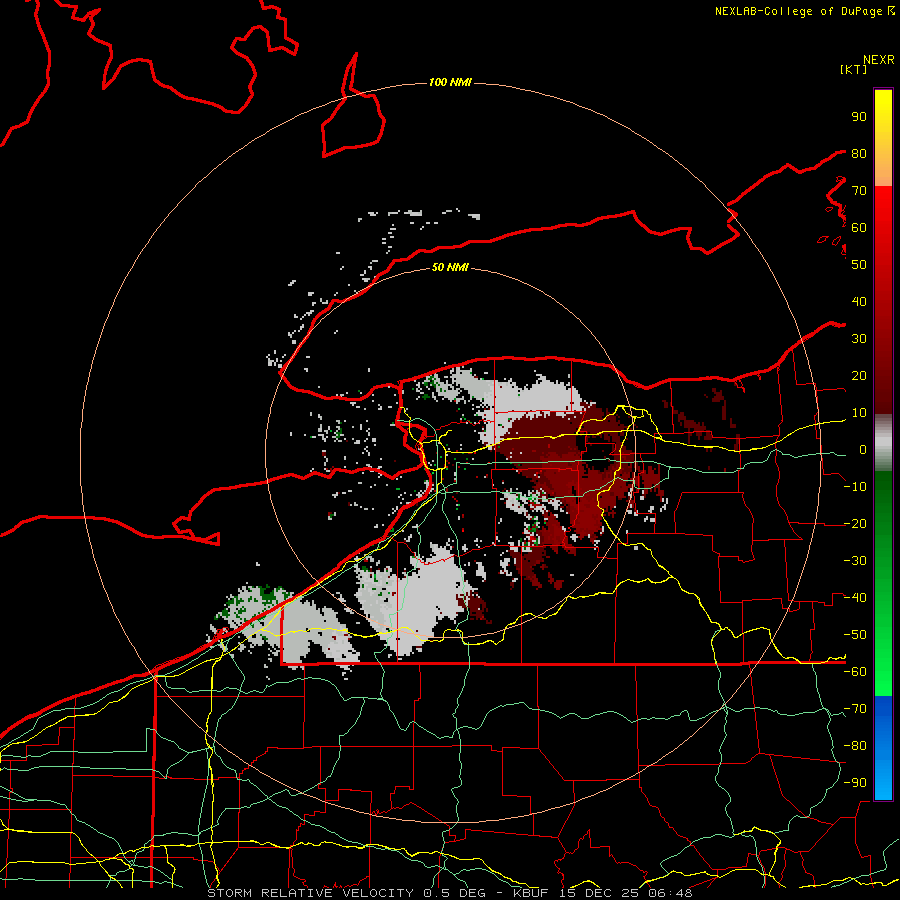Click the 20 value on the velocity scale
900x900 pixels.
(859, 375)
